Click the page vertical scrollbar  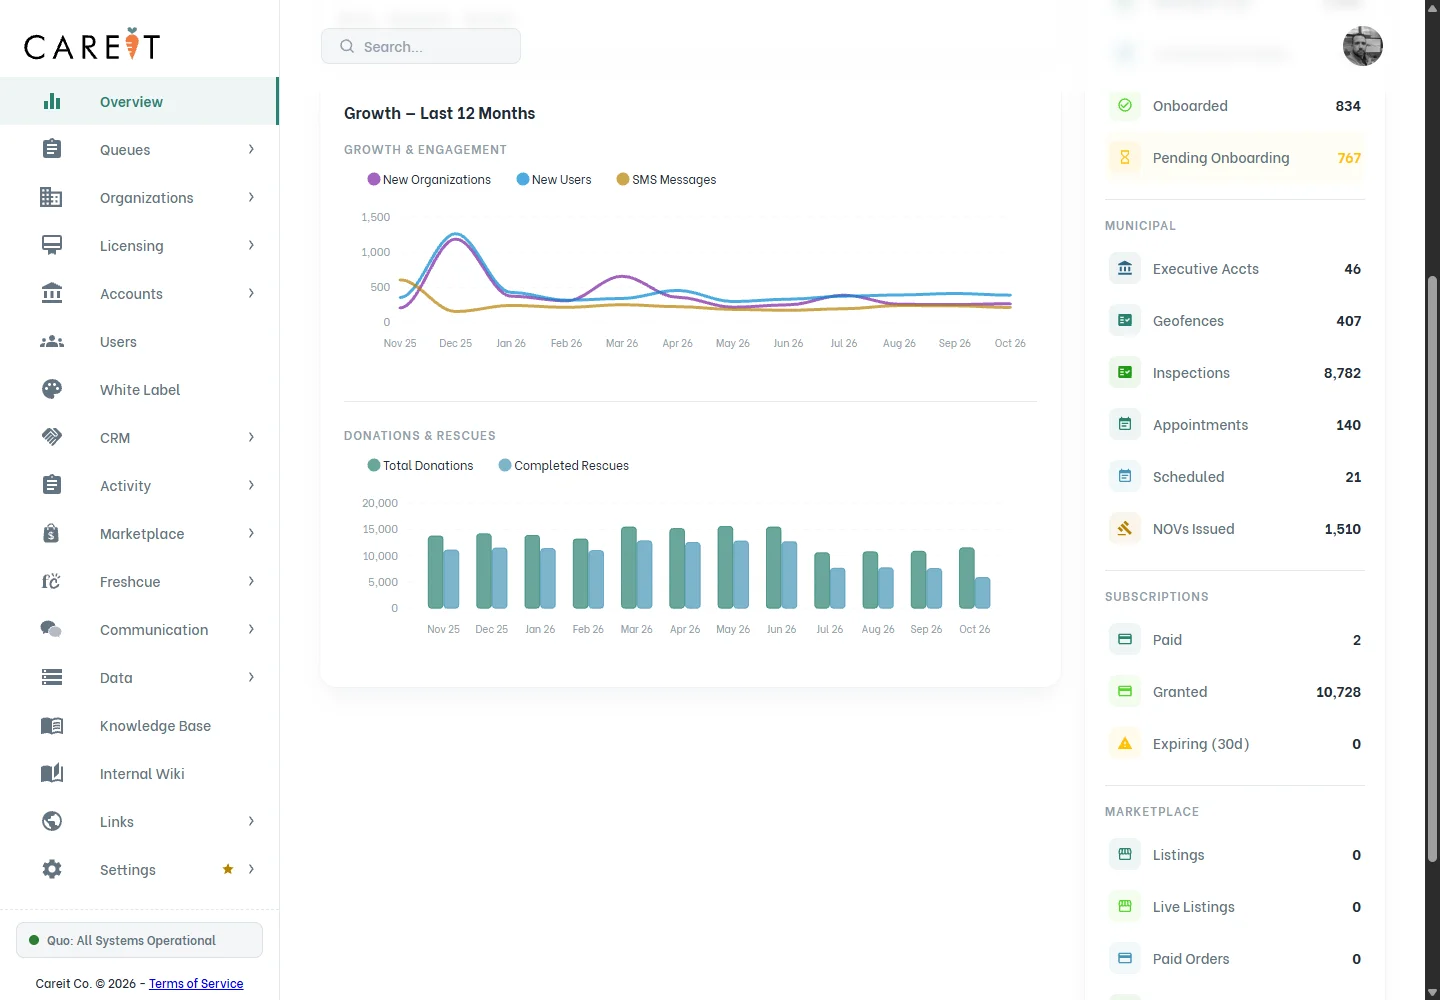click(1432, 568)
